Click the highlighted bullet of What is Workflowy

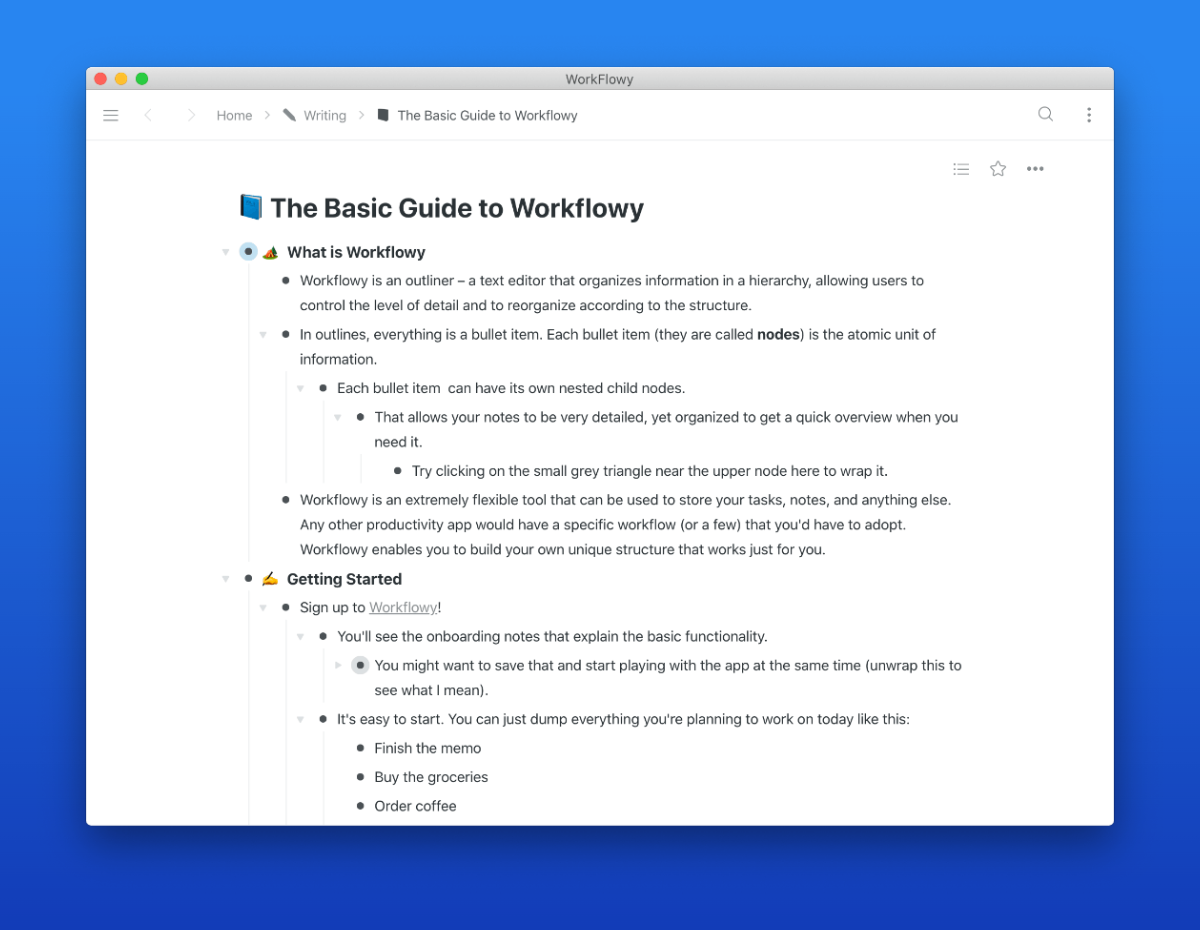(248, 252)
